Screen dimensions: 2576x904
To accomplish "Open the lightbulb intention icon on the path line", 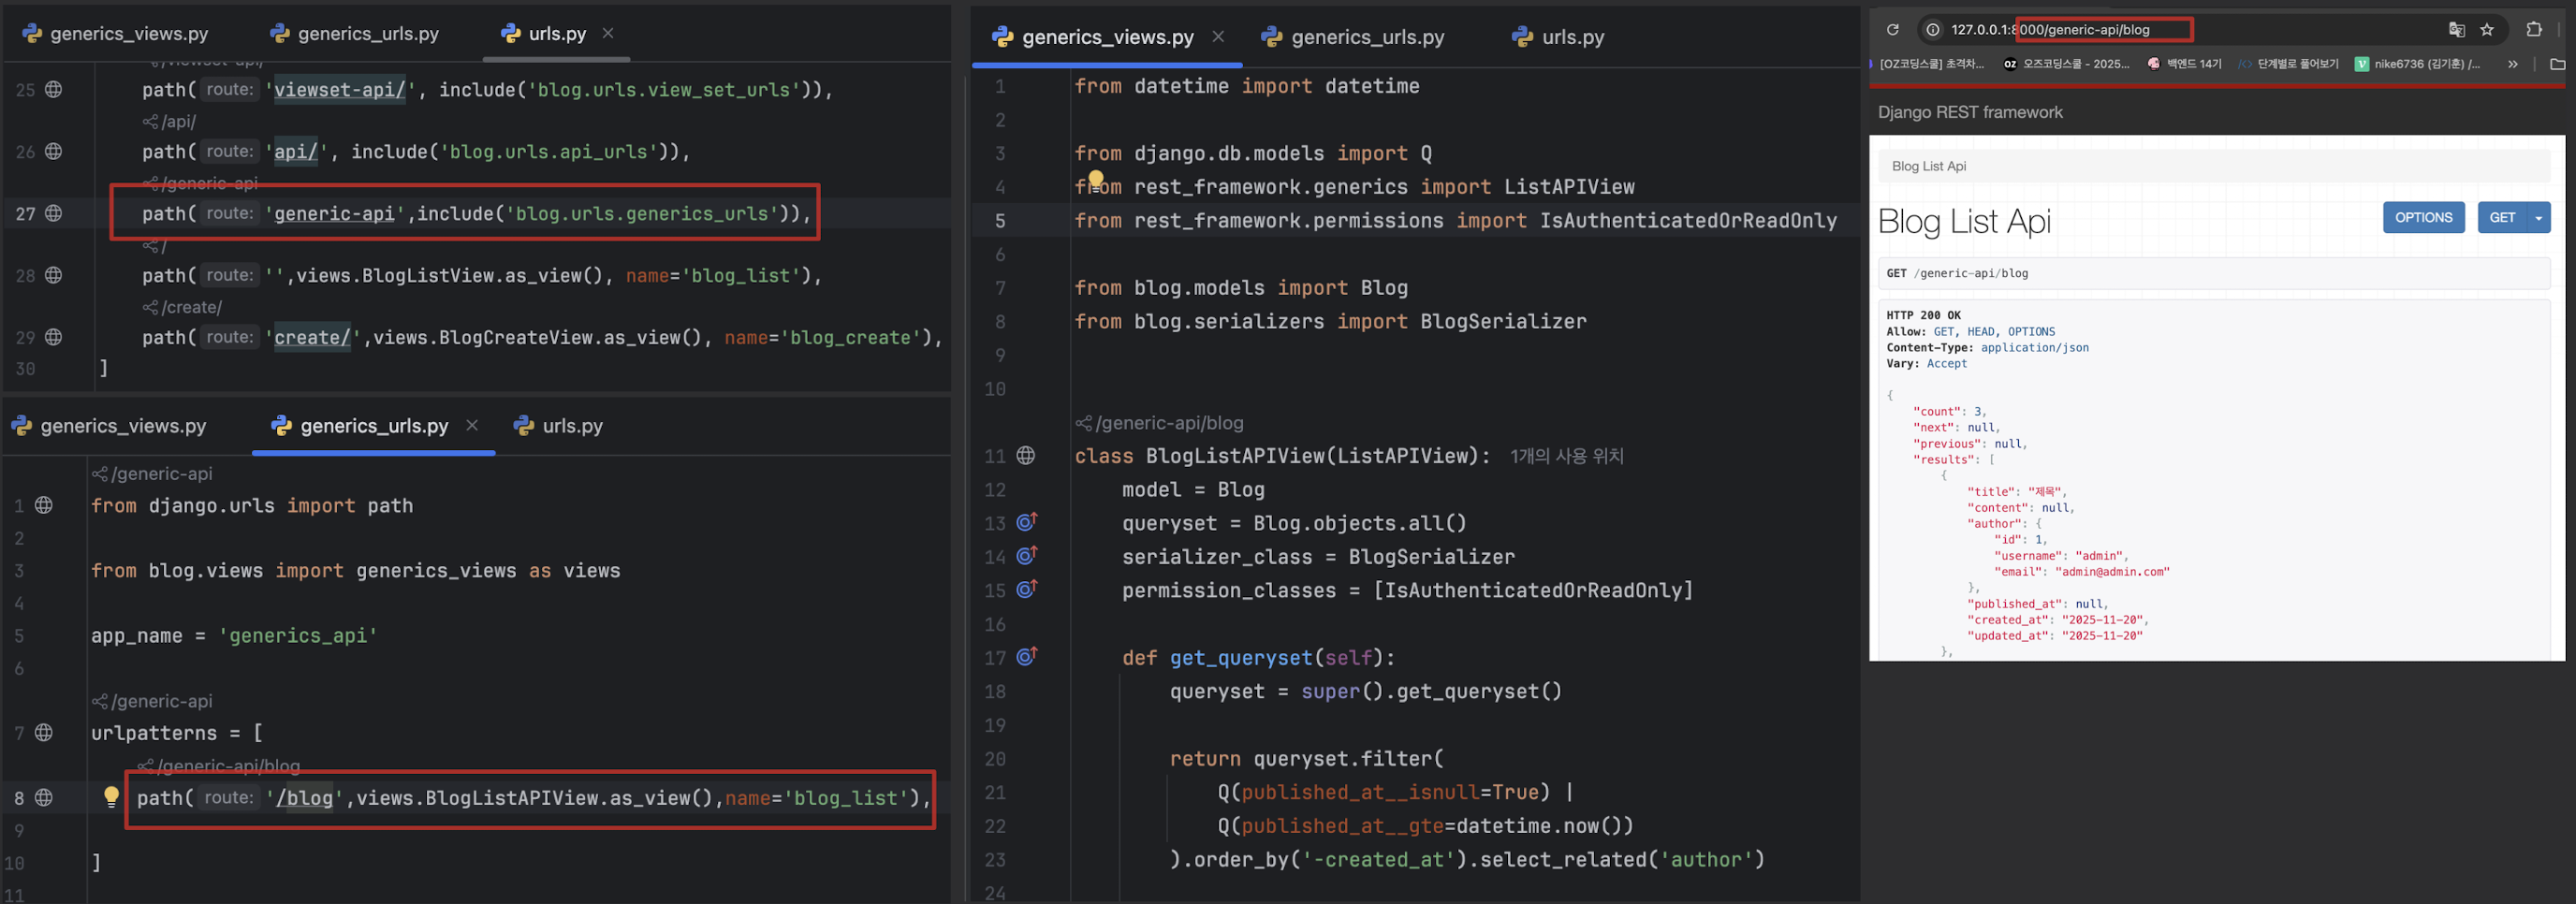I will [110, 797].
